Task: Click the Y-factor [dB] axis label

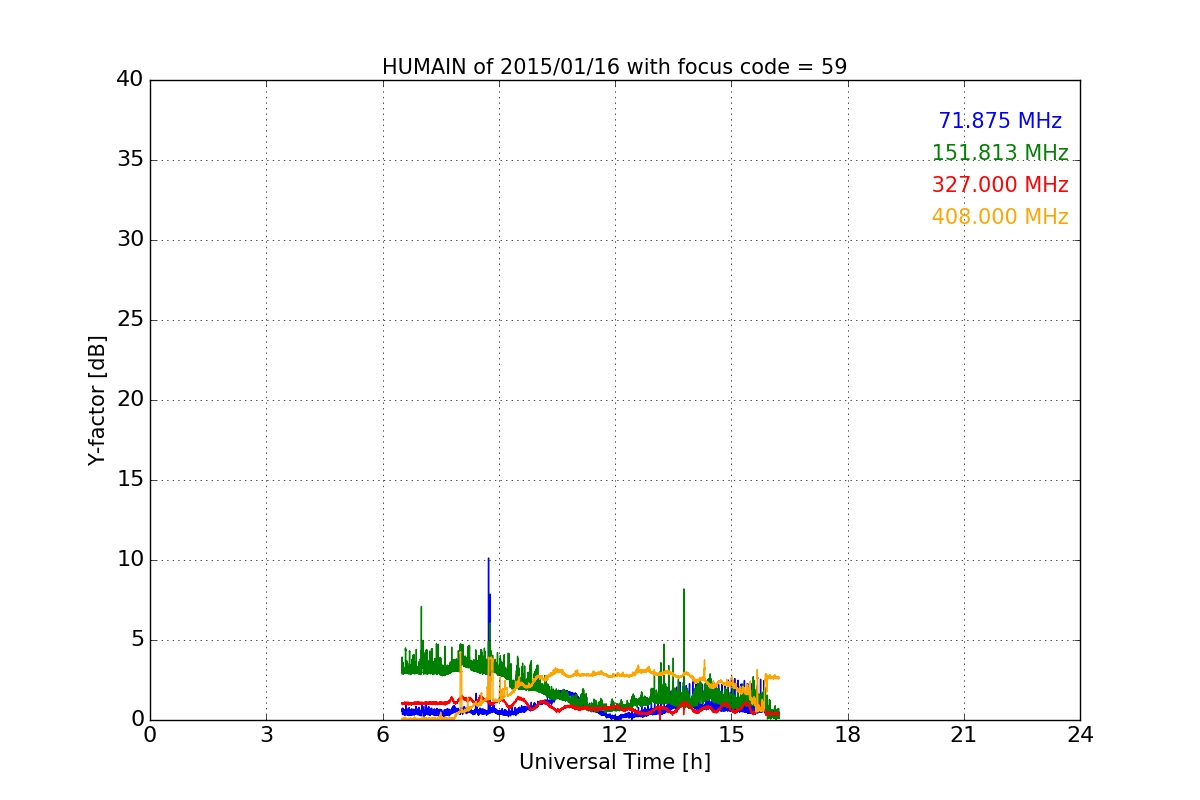Action: pos(97,400)
